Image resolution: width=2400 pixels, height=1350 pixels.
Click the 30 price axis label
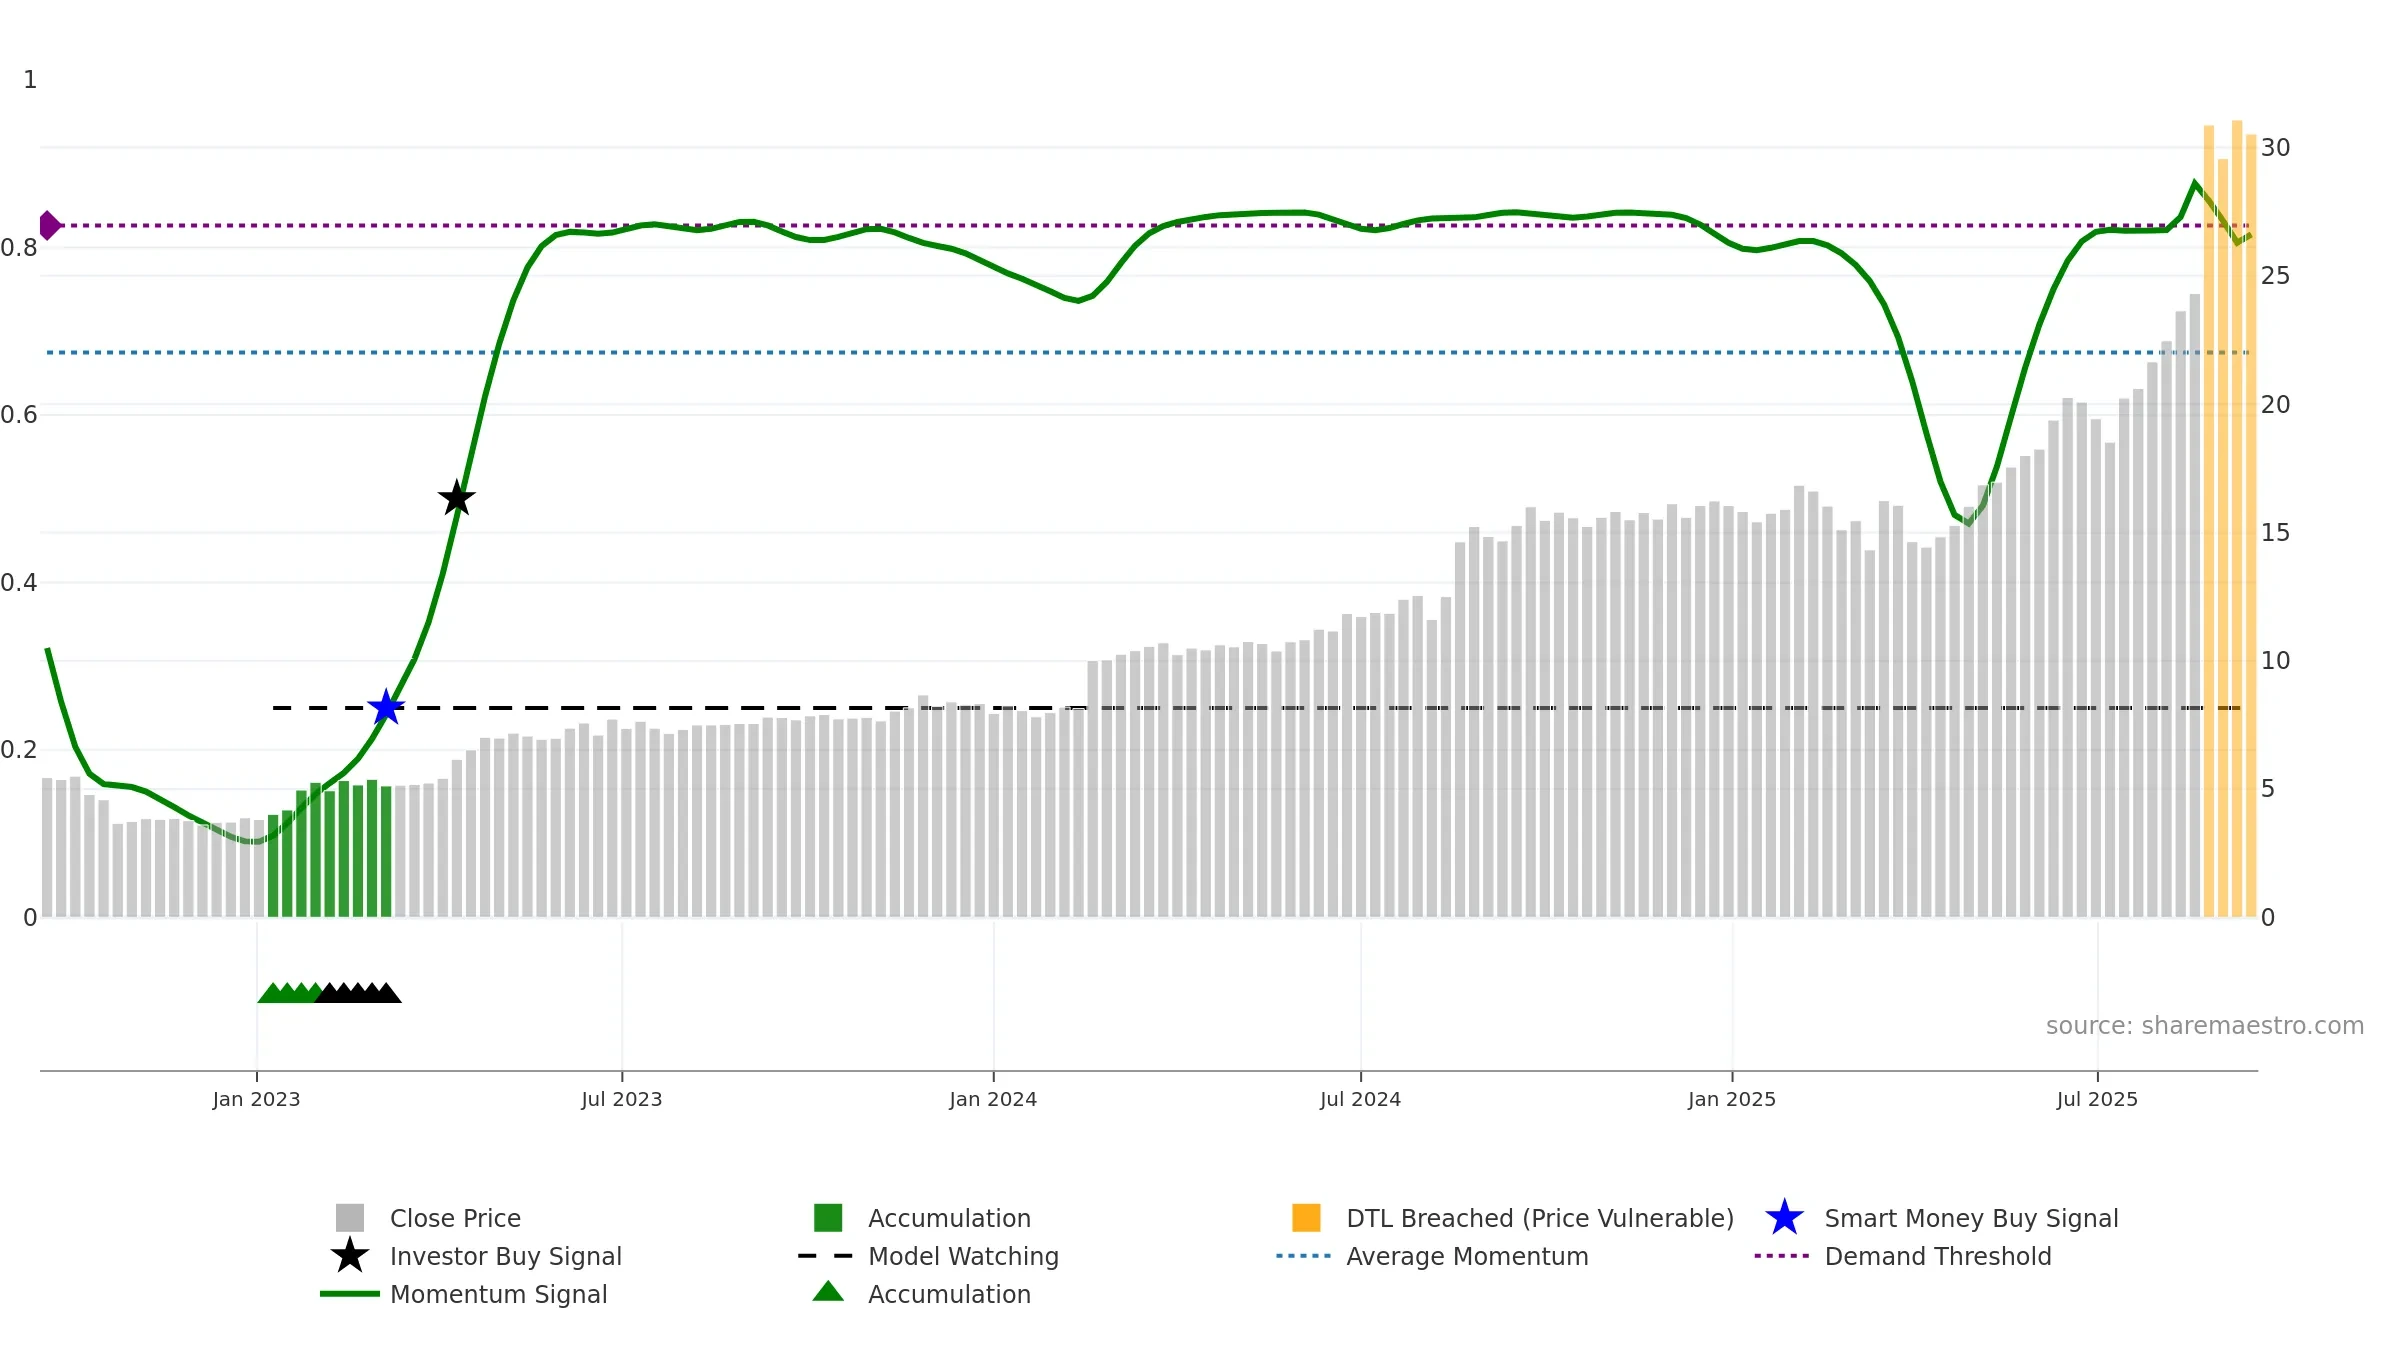tap(2276, 148)
